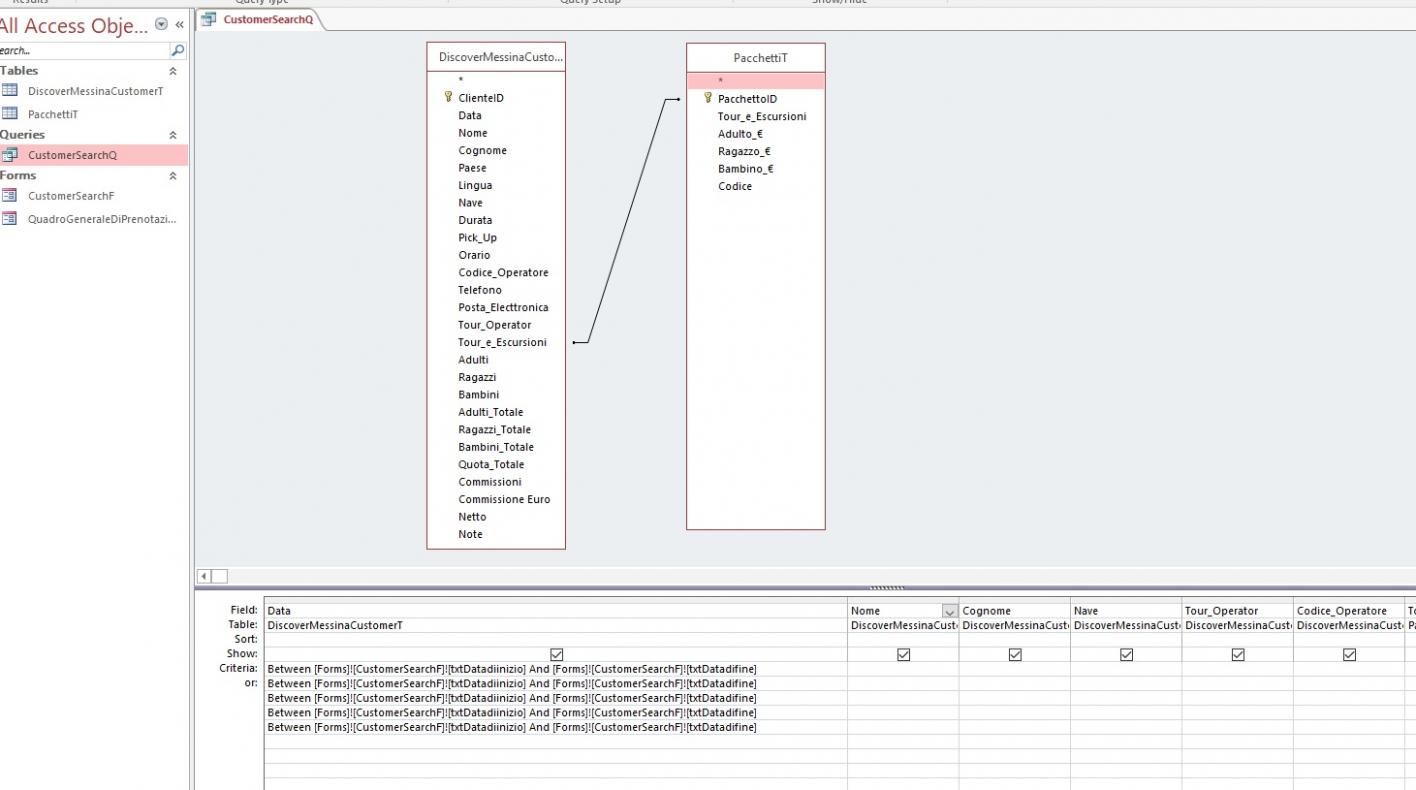The image size is (1416, 790).
Task: Click the PacchettiT table icon in navigation pane
Action: click(x=10, y=114)
